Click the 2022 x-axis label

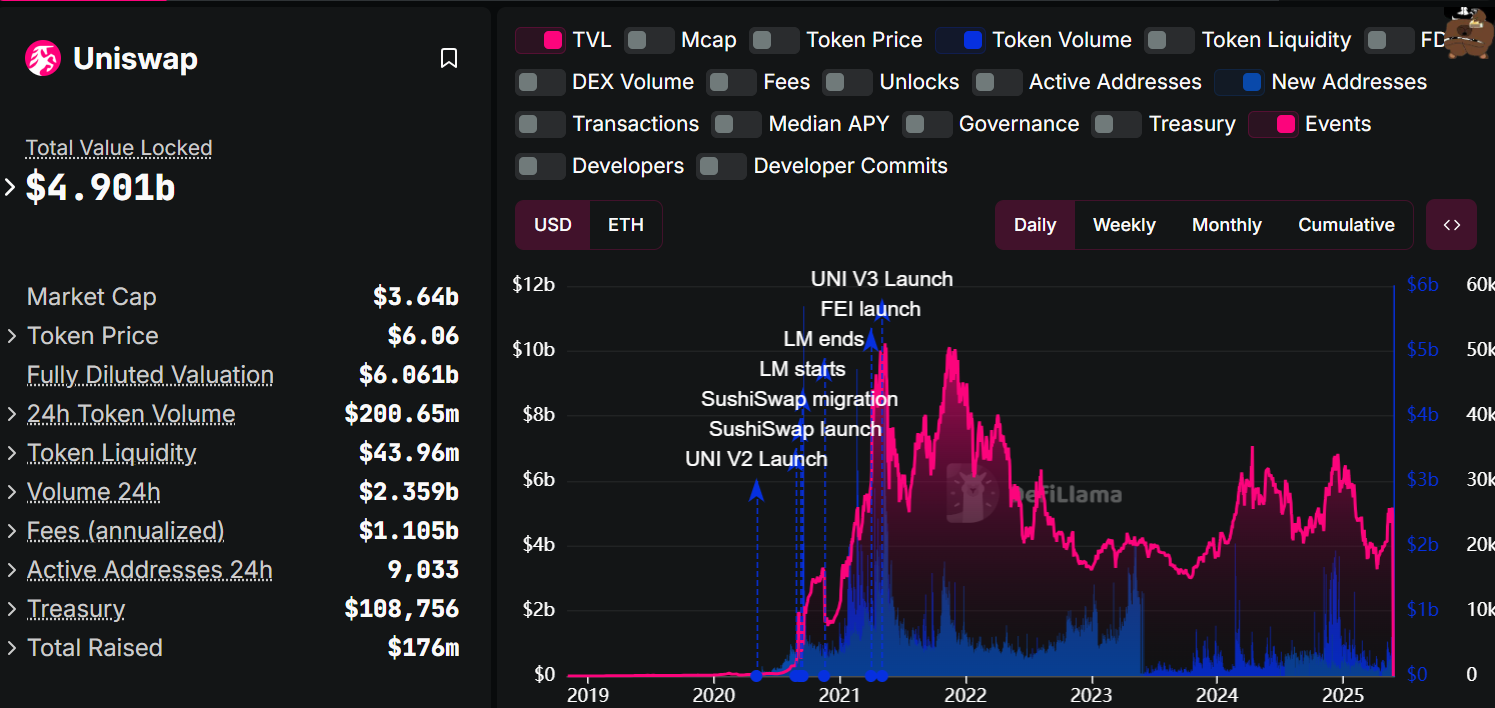tap(966, 695)
